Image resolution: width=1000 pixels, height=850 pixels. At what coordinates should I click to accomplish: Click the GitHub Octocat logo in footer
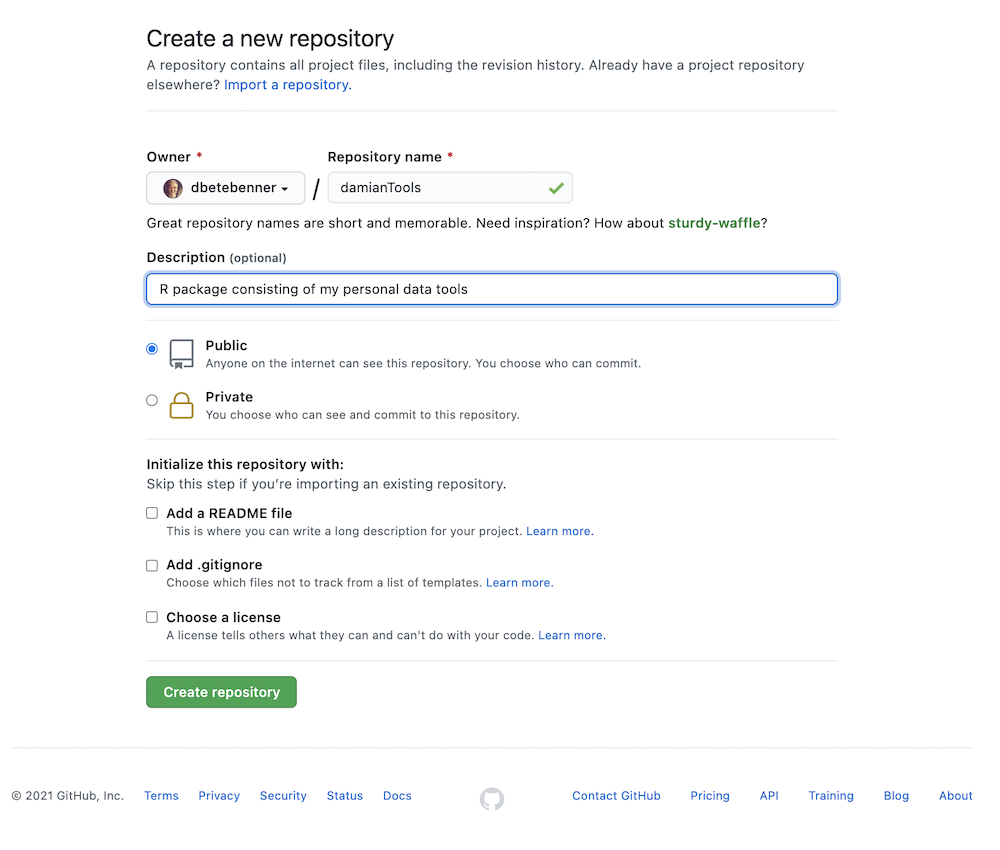492,798
